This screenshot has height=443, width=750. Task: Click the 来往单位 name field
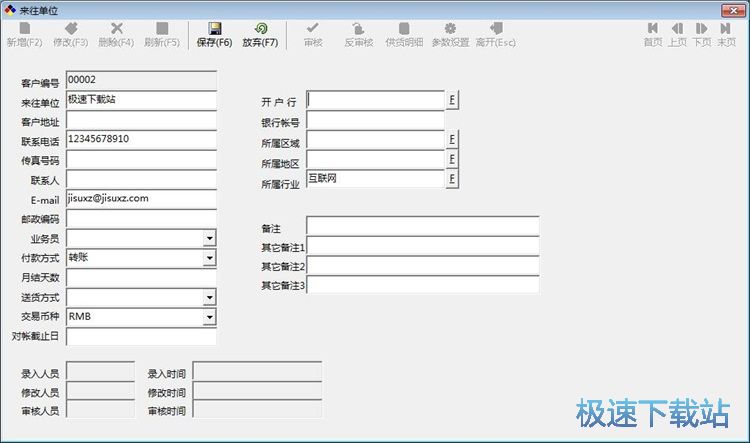(x=141, y=100)
